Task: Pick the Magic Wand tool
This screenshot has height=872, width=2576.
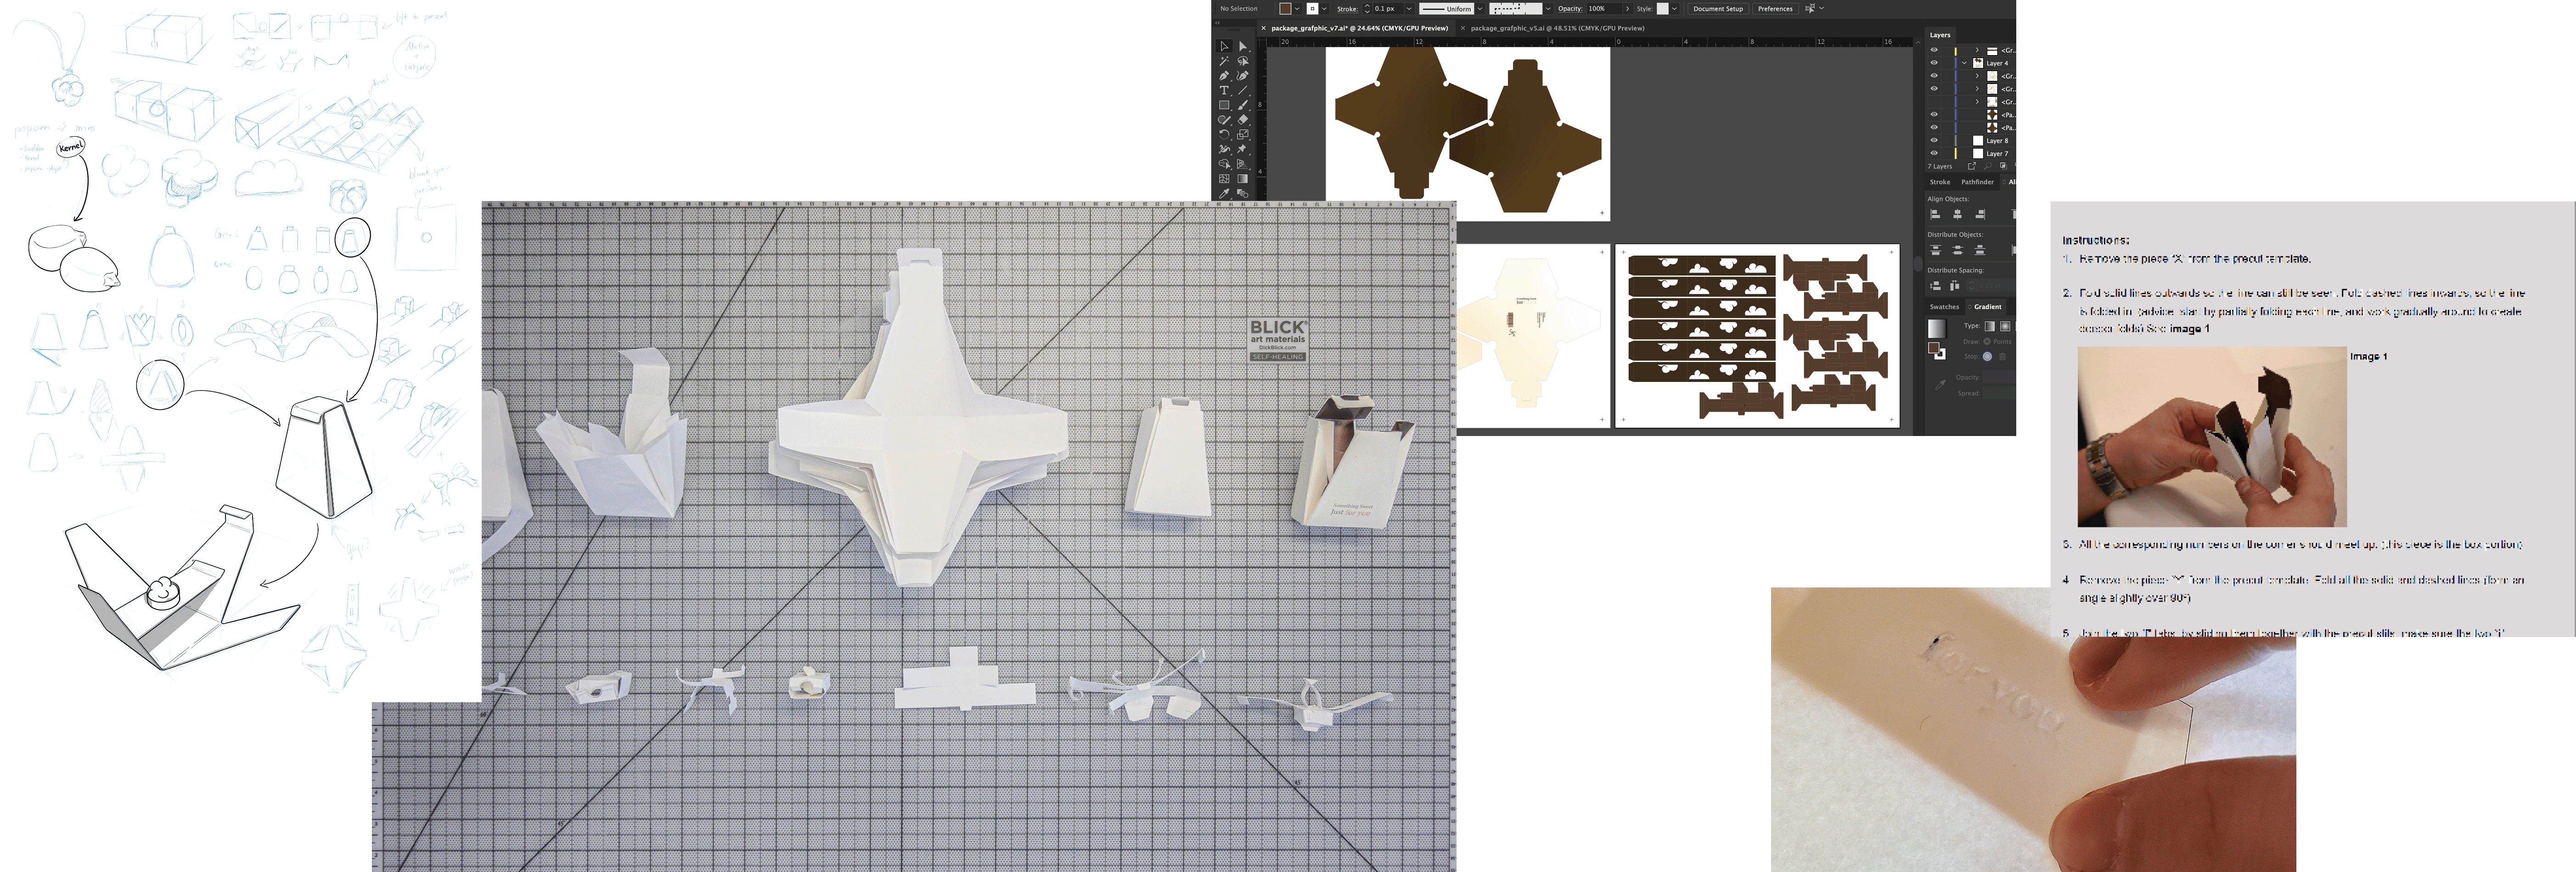Action: (1224, 61)
